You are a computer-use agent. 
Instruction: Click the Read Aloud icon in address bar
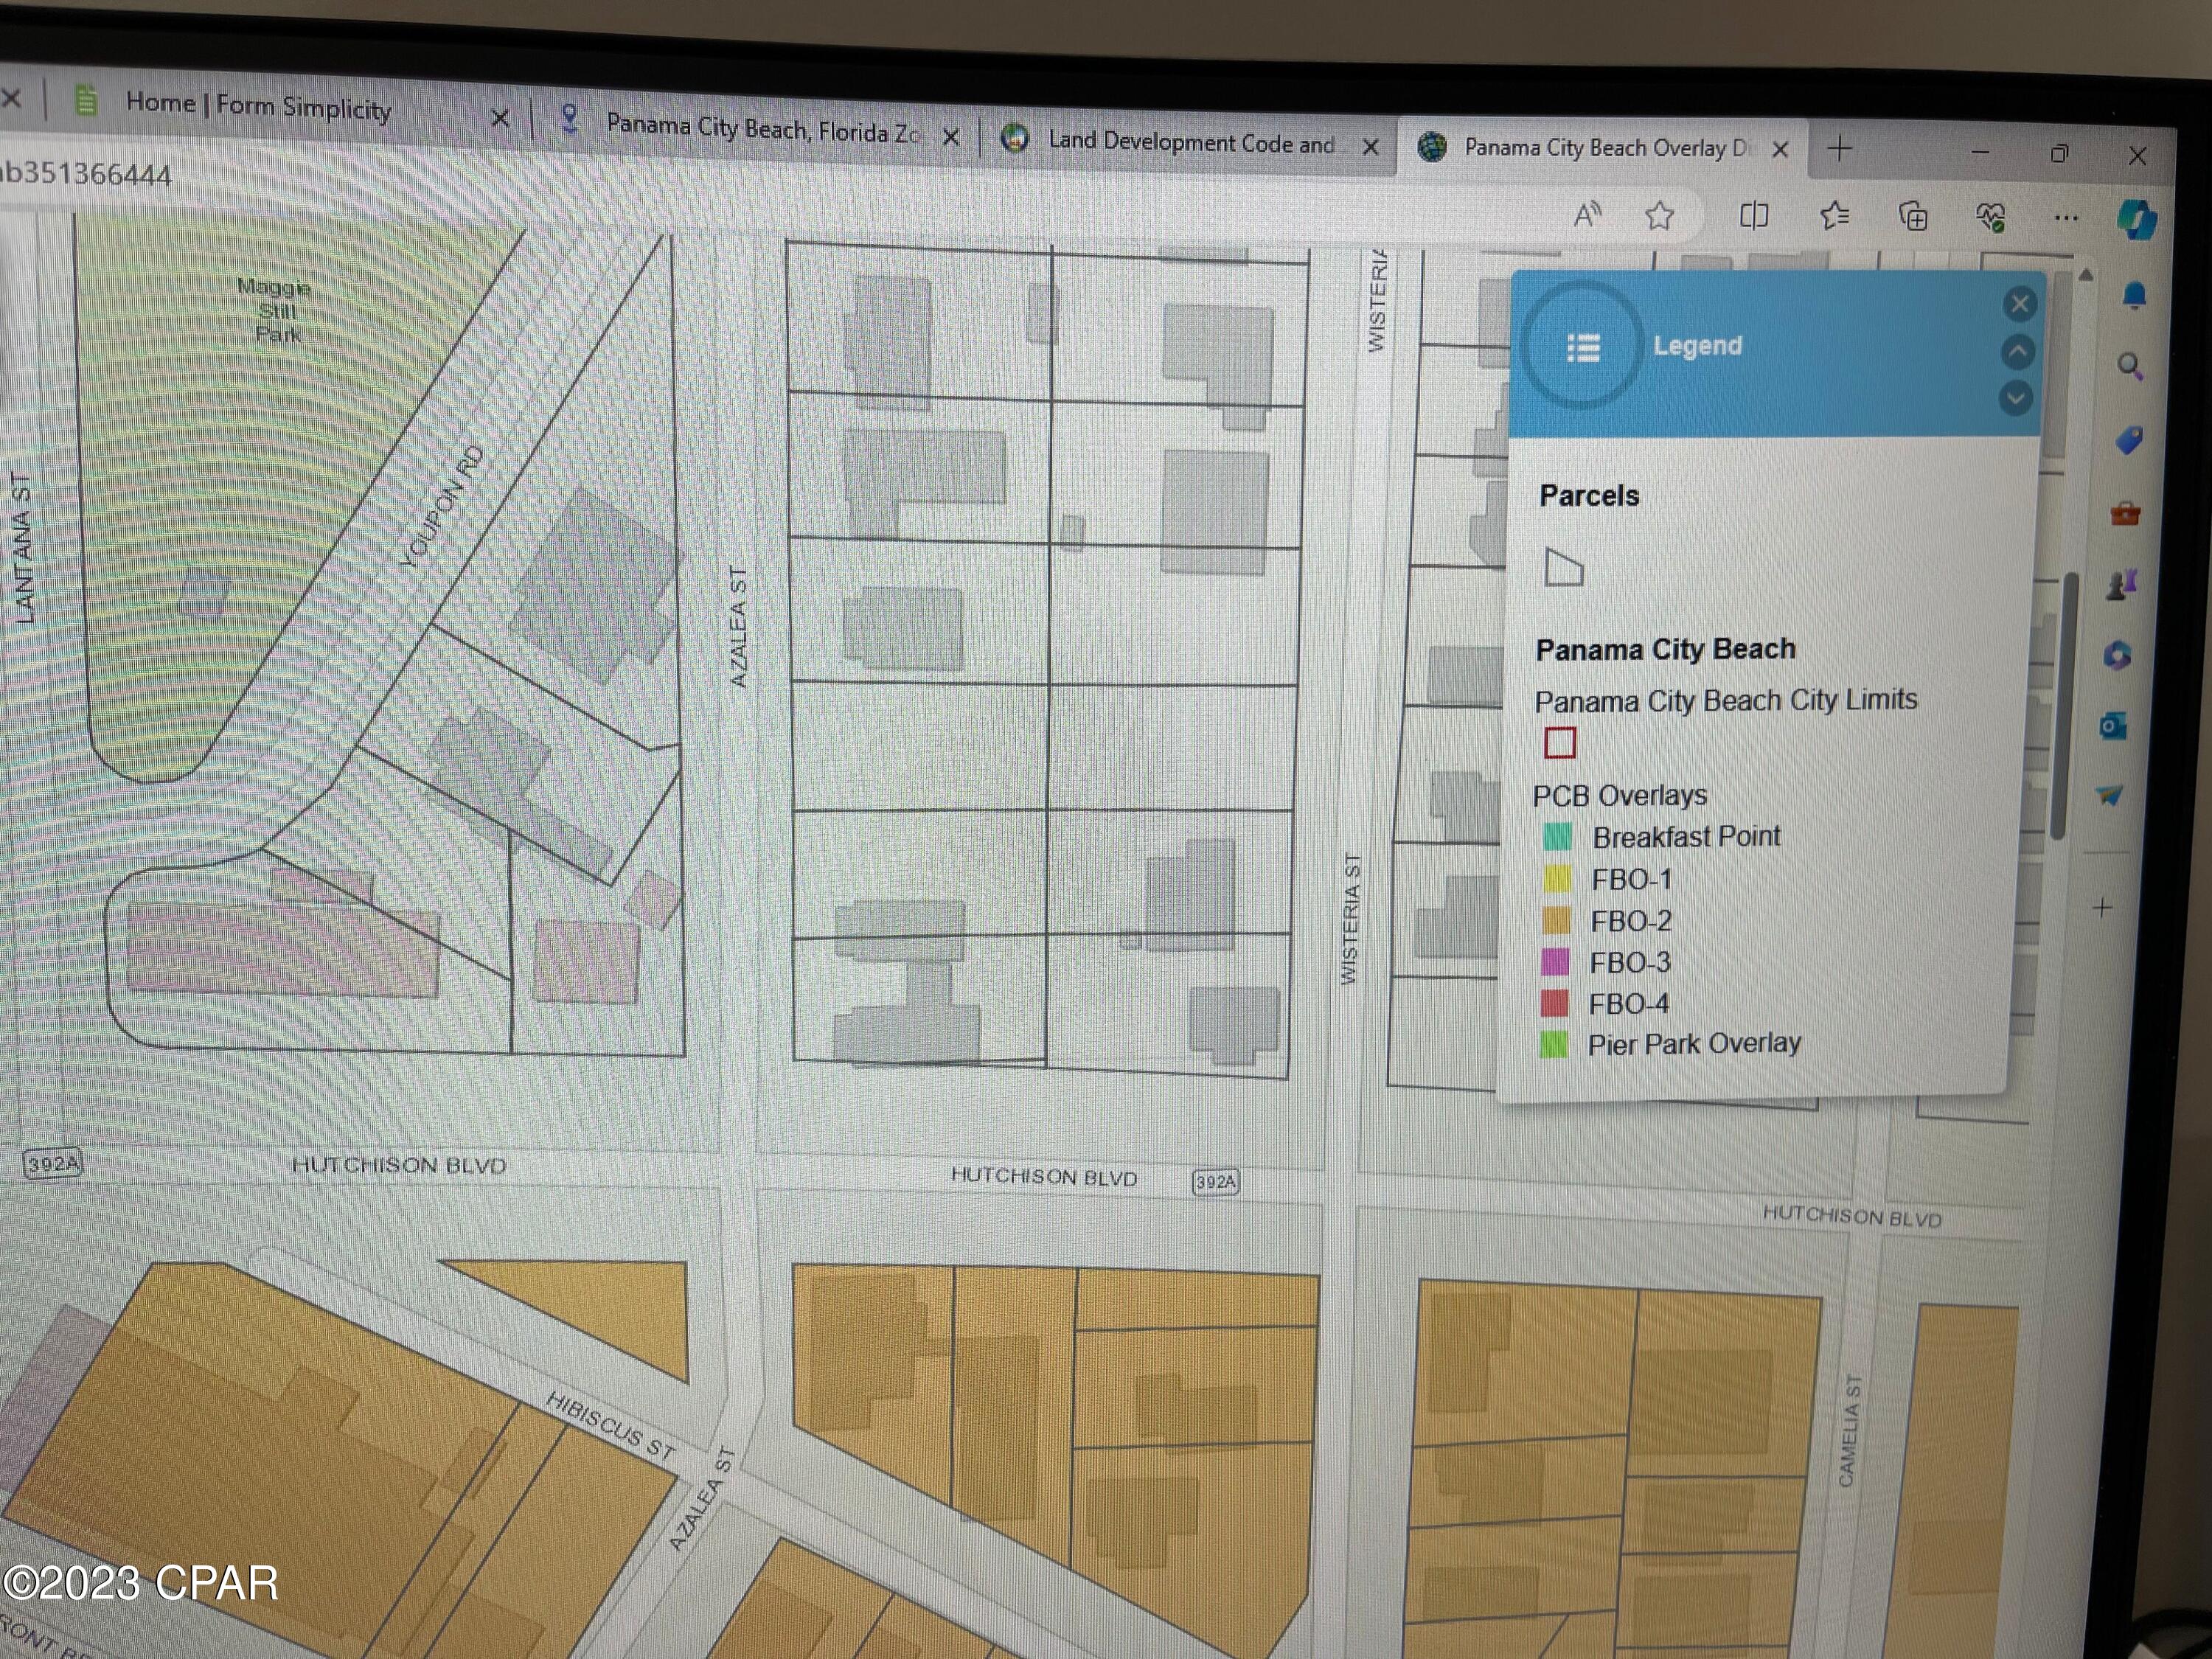[1587, 214]
